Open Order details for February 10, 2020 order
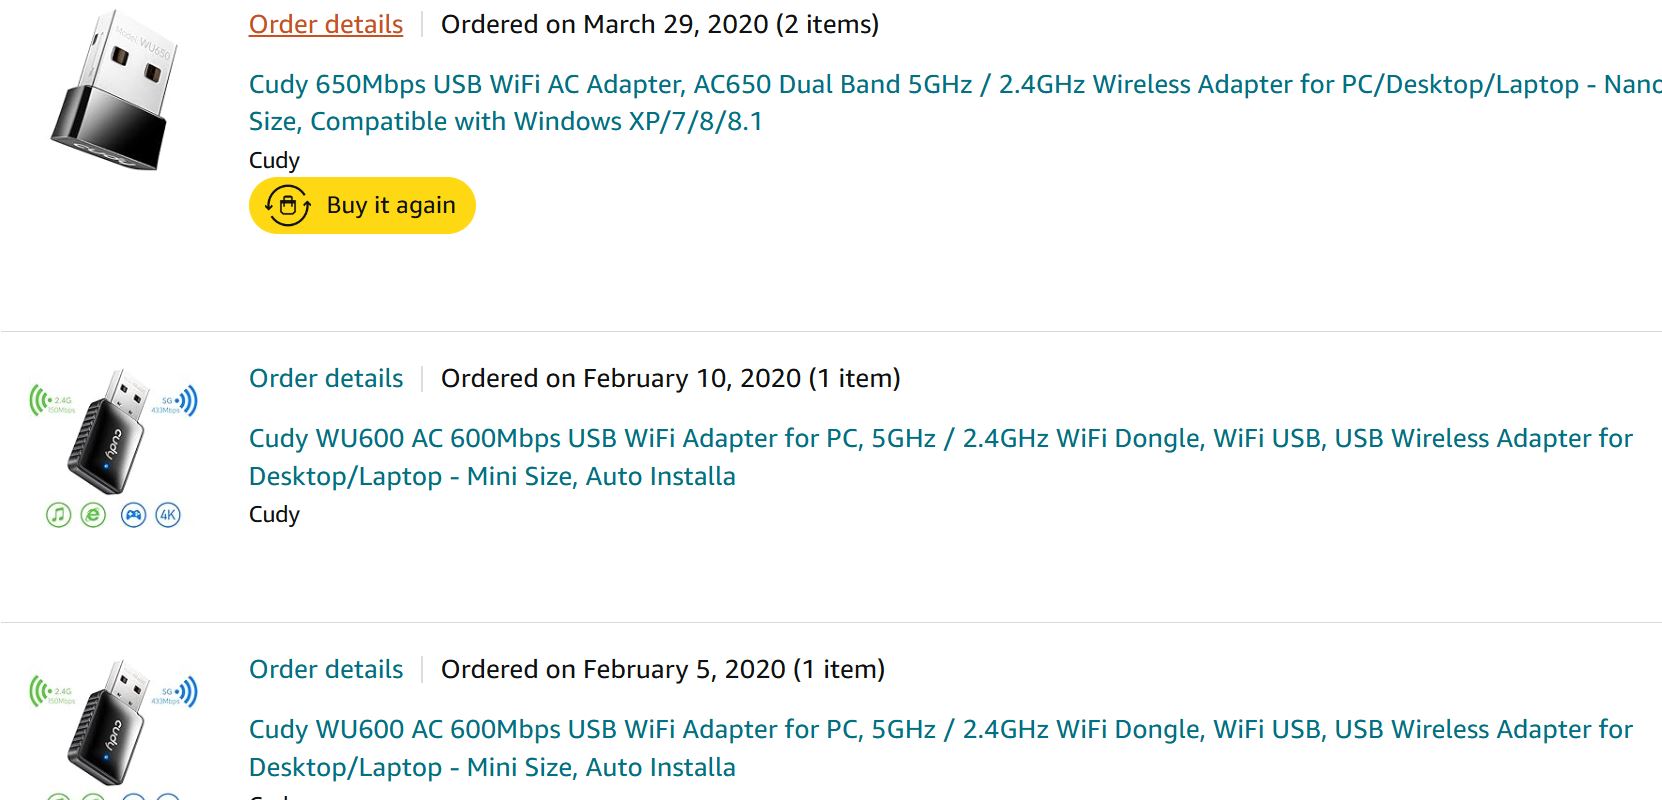 click(x=326, y=378)
